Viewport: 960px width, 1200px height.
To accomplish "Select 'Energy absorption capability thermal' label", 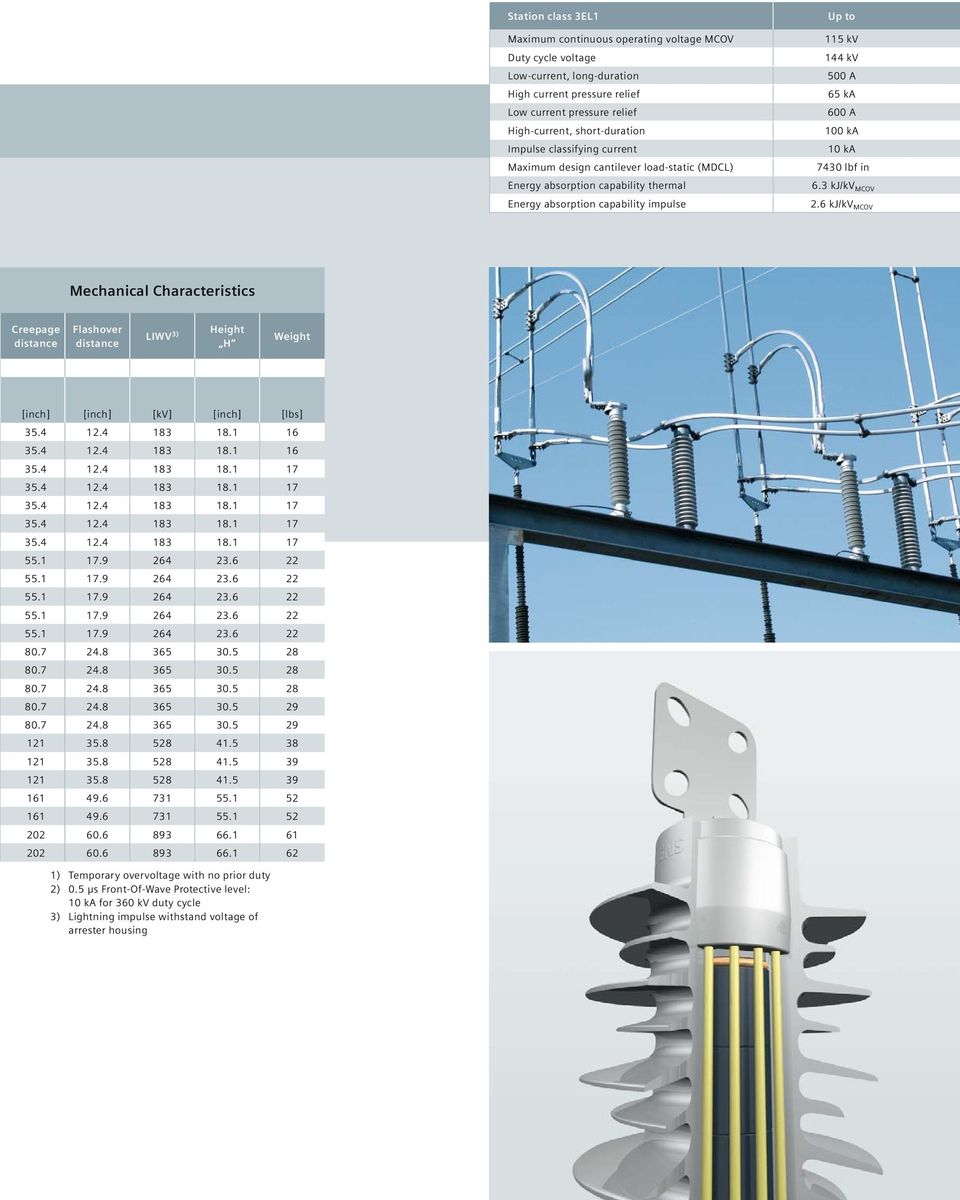I will [x=597, y=185].
